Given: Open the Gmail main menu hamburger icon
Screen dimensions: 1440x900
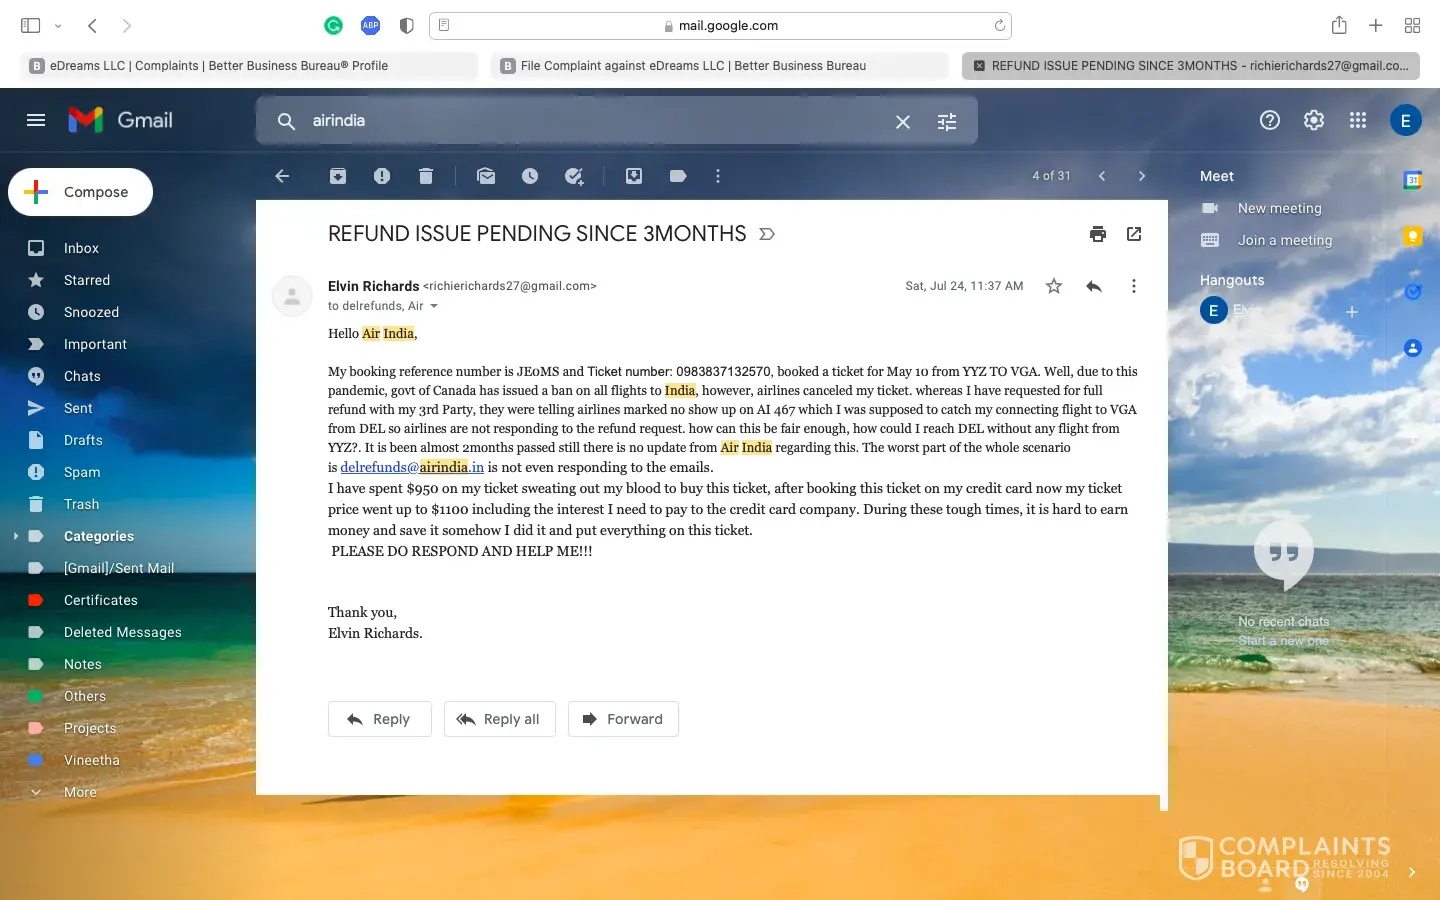Looking at the screenshot, I should pyautogui.click(x=36, y=120).
